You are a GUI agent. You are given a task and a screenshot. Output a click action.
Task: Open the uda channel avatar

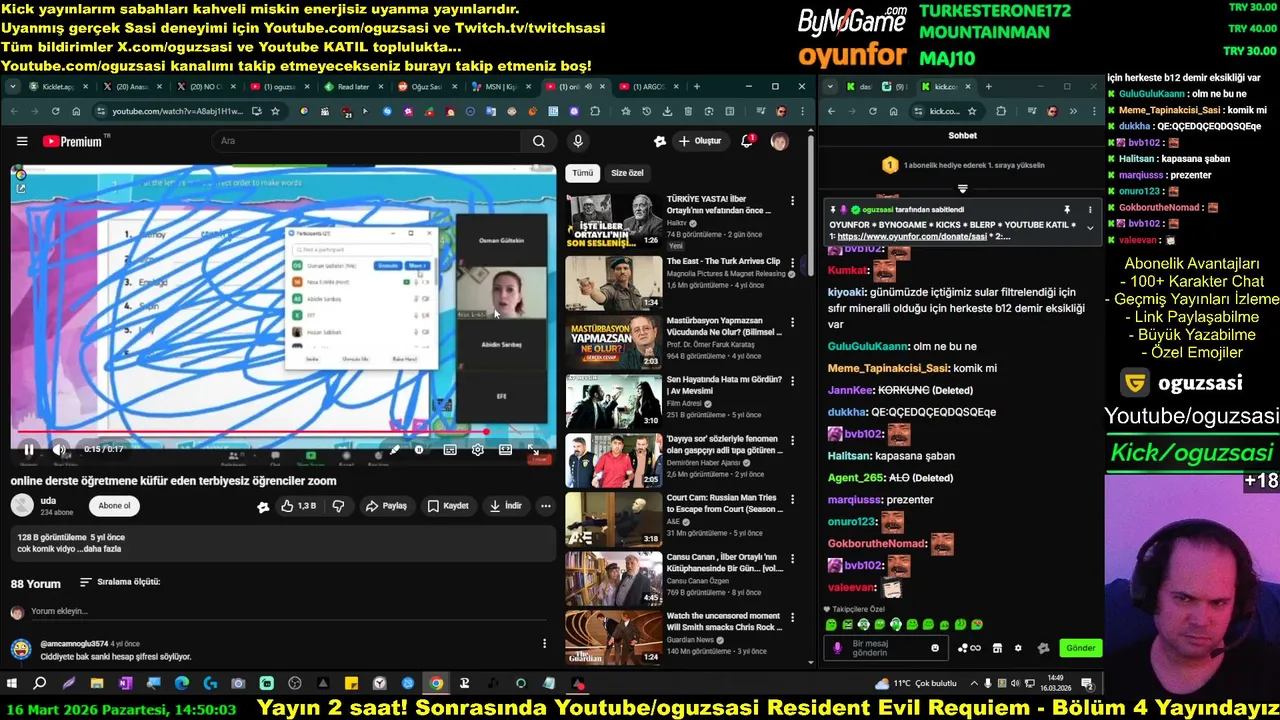(x=22, y=506)
